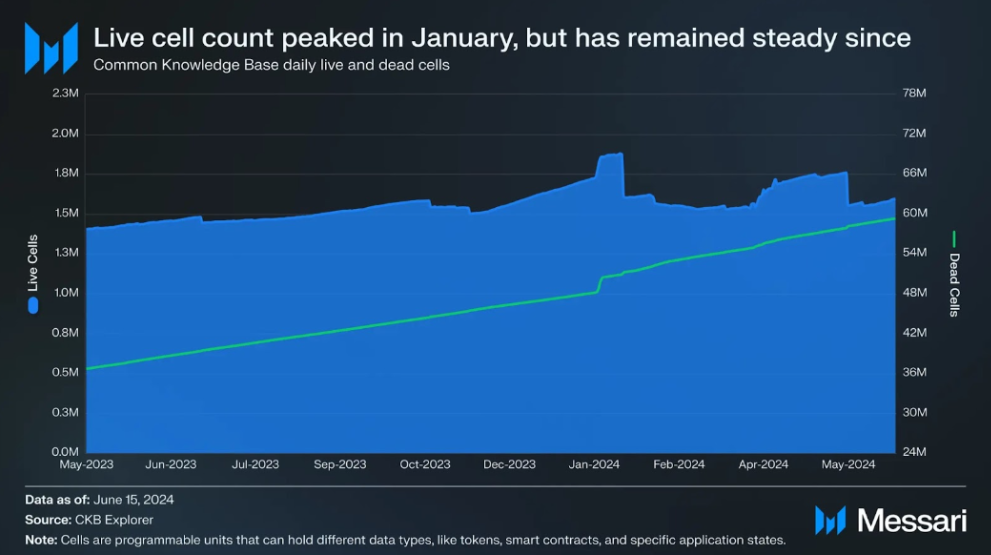Click the 2.3M left axis value

[x=65, y=93]
